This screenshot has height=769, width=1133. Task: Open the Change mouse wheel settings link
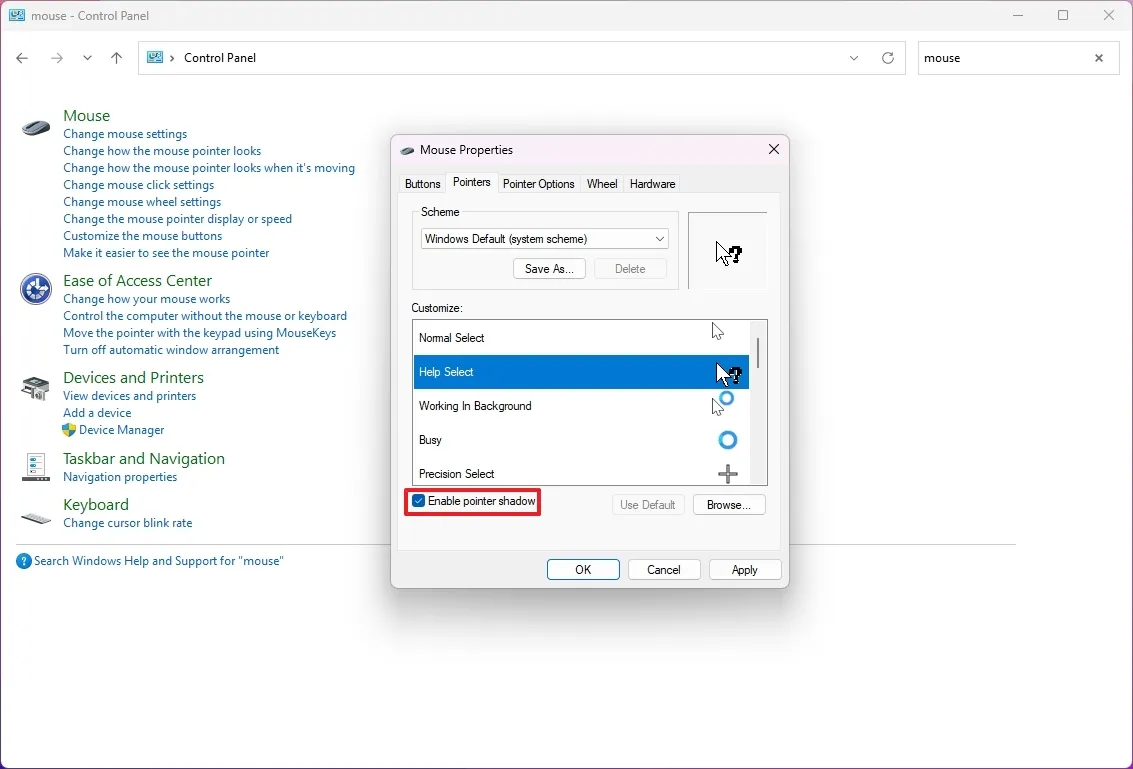142,201
